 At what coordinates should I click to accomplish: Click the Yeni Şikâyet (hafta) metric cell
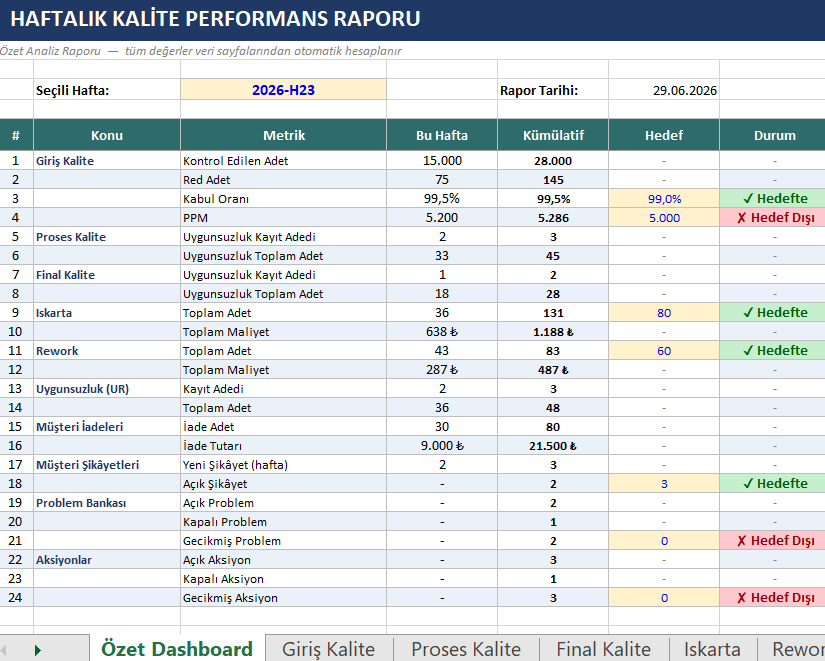pos(284,465)
